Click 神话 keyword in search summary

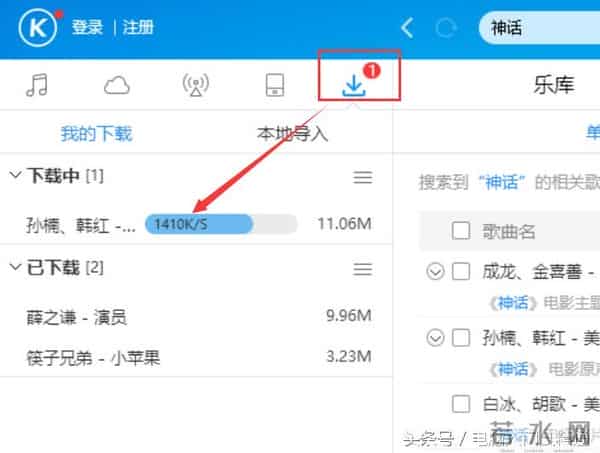pos(502,182)
